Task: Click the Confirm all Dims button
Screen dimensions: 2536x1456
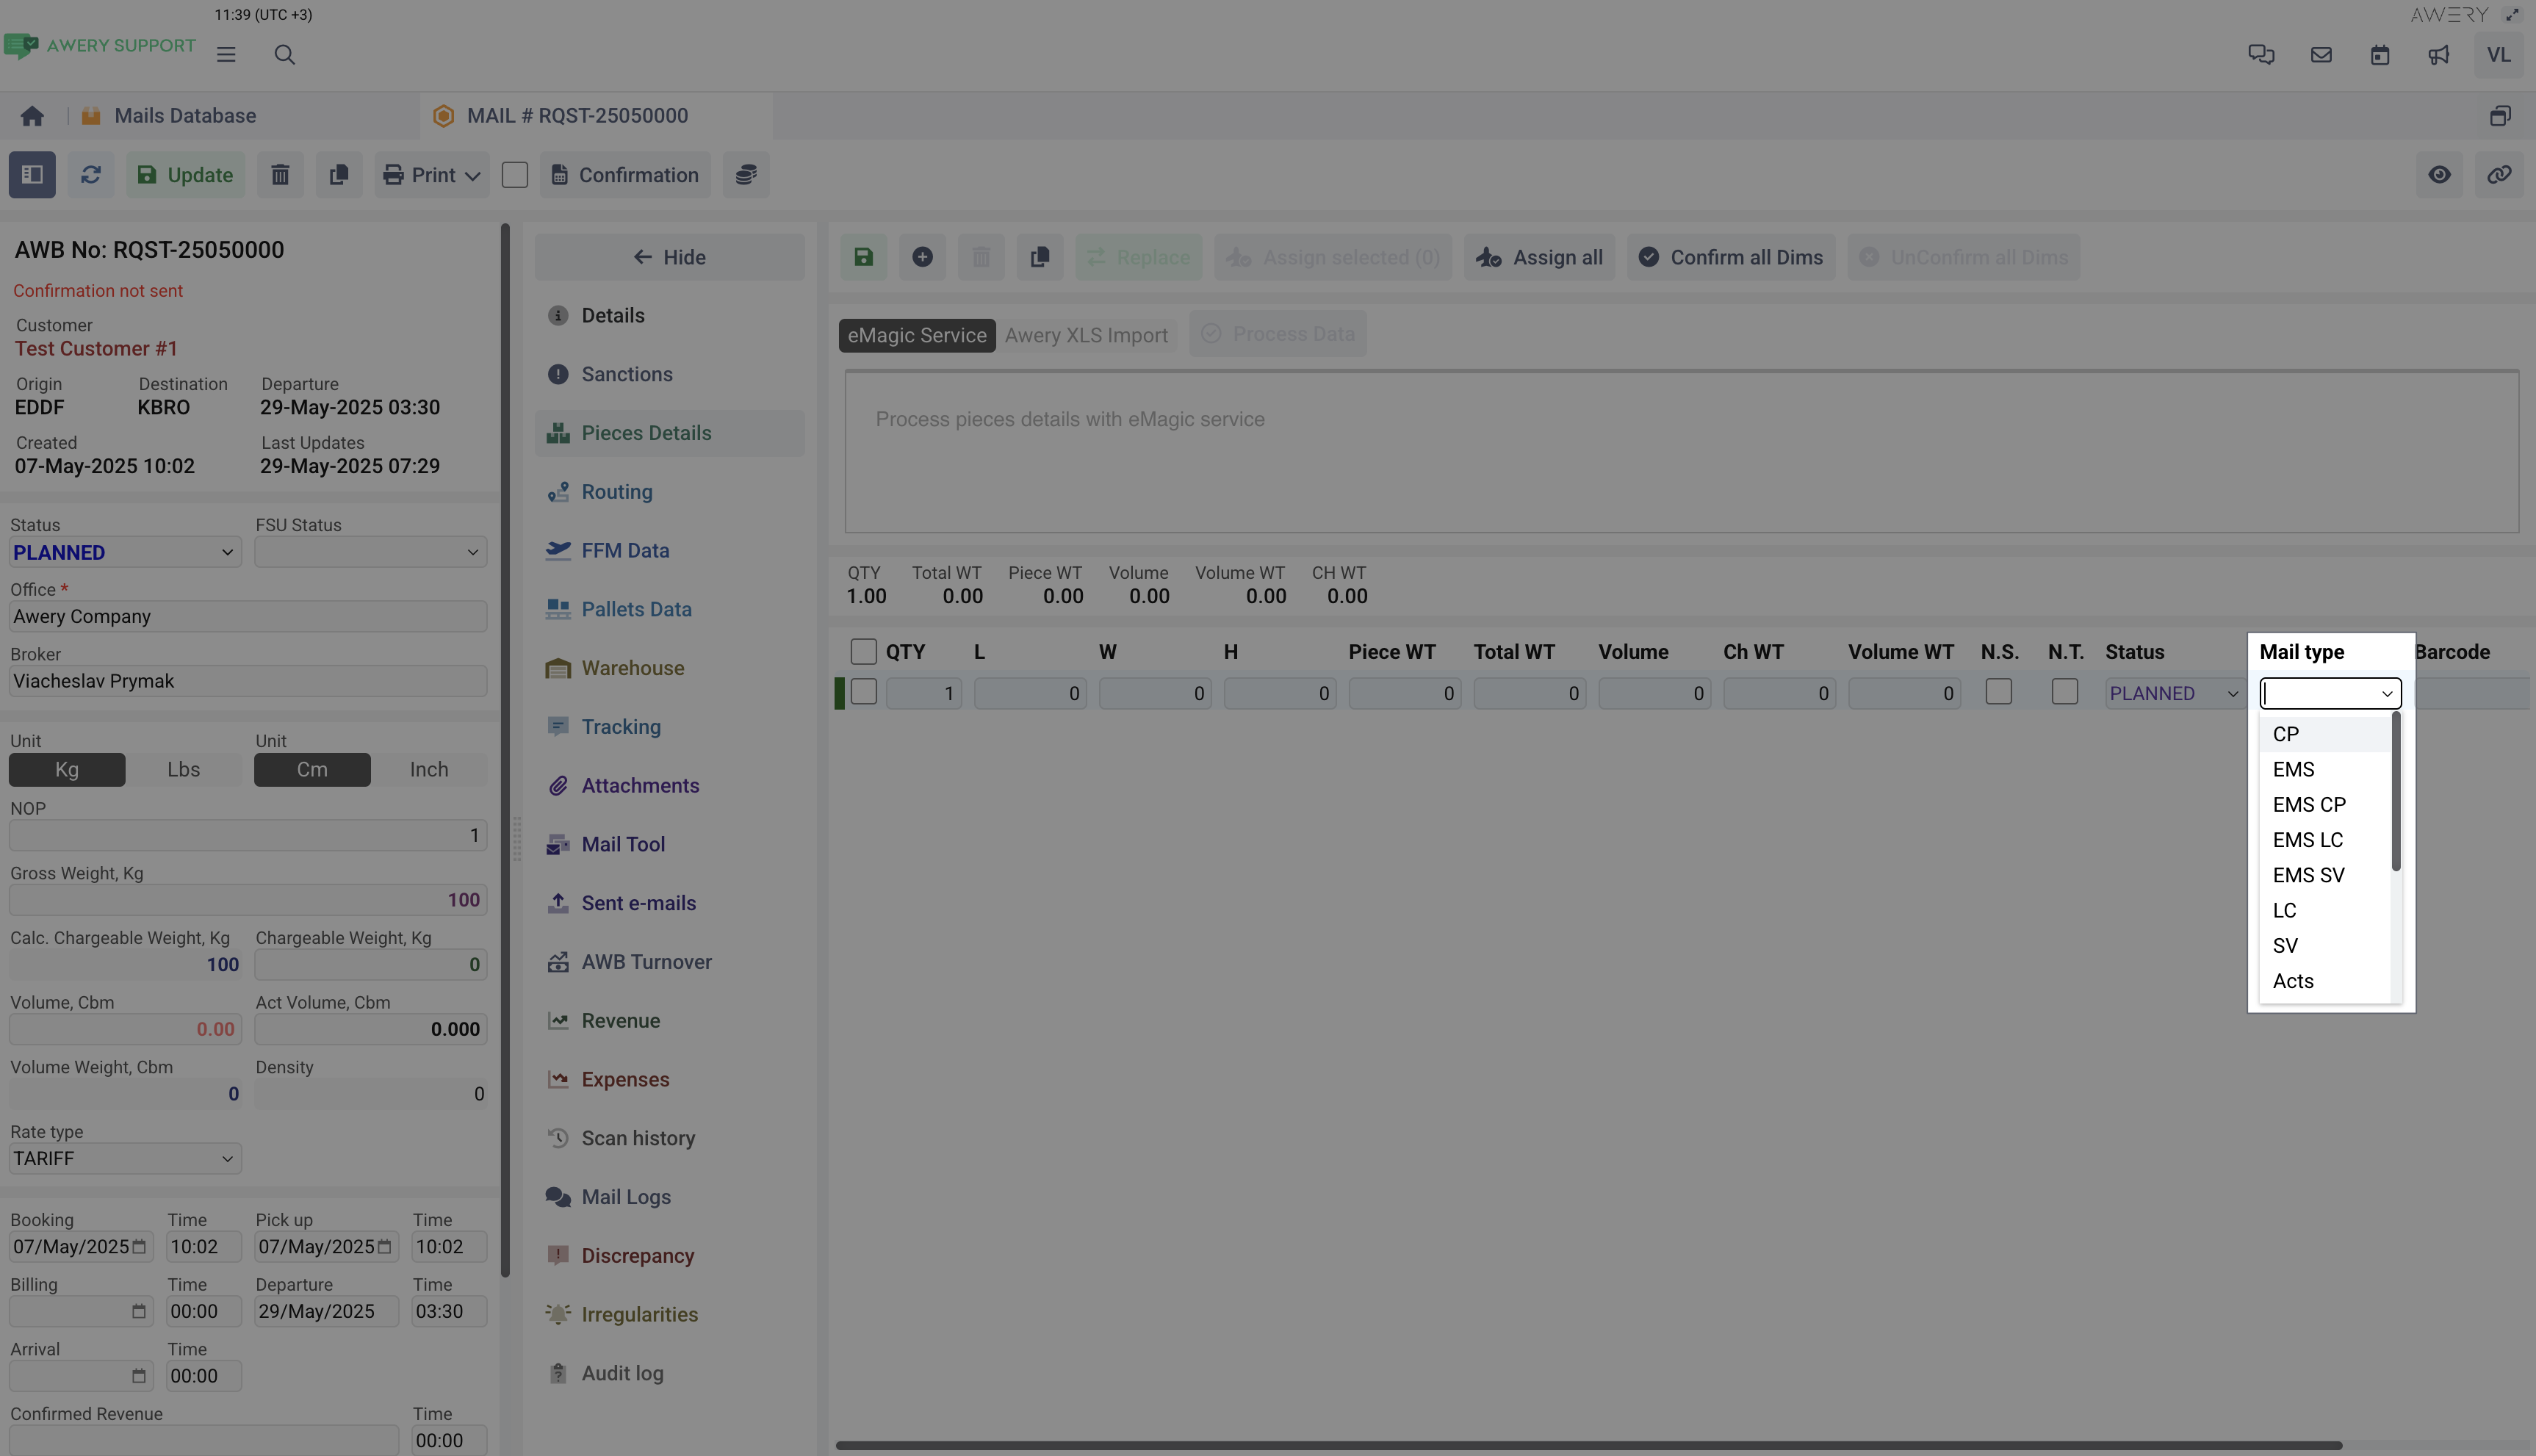Action: (1731, 257)
